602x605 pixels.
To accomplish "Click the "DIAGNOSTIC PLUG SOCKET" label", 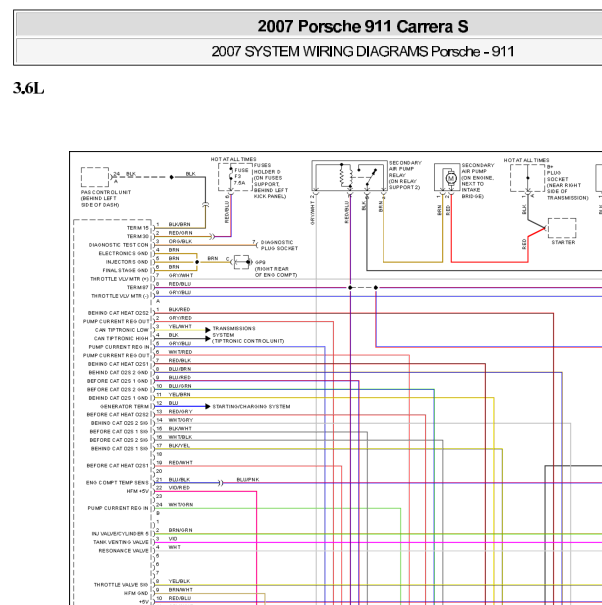I will tap(279, 245).
